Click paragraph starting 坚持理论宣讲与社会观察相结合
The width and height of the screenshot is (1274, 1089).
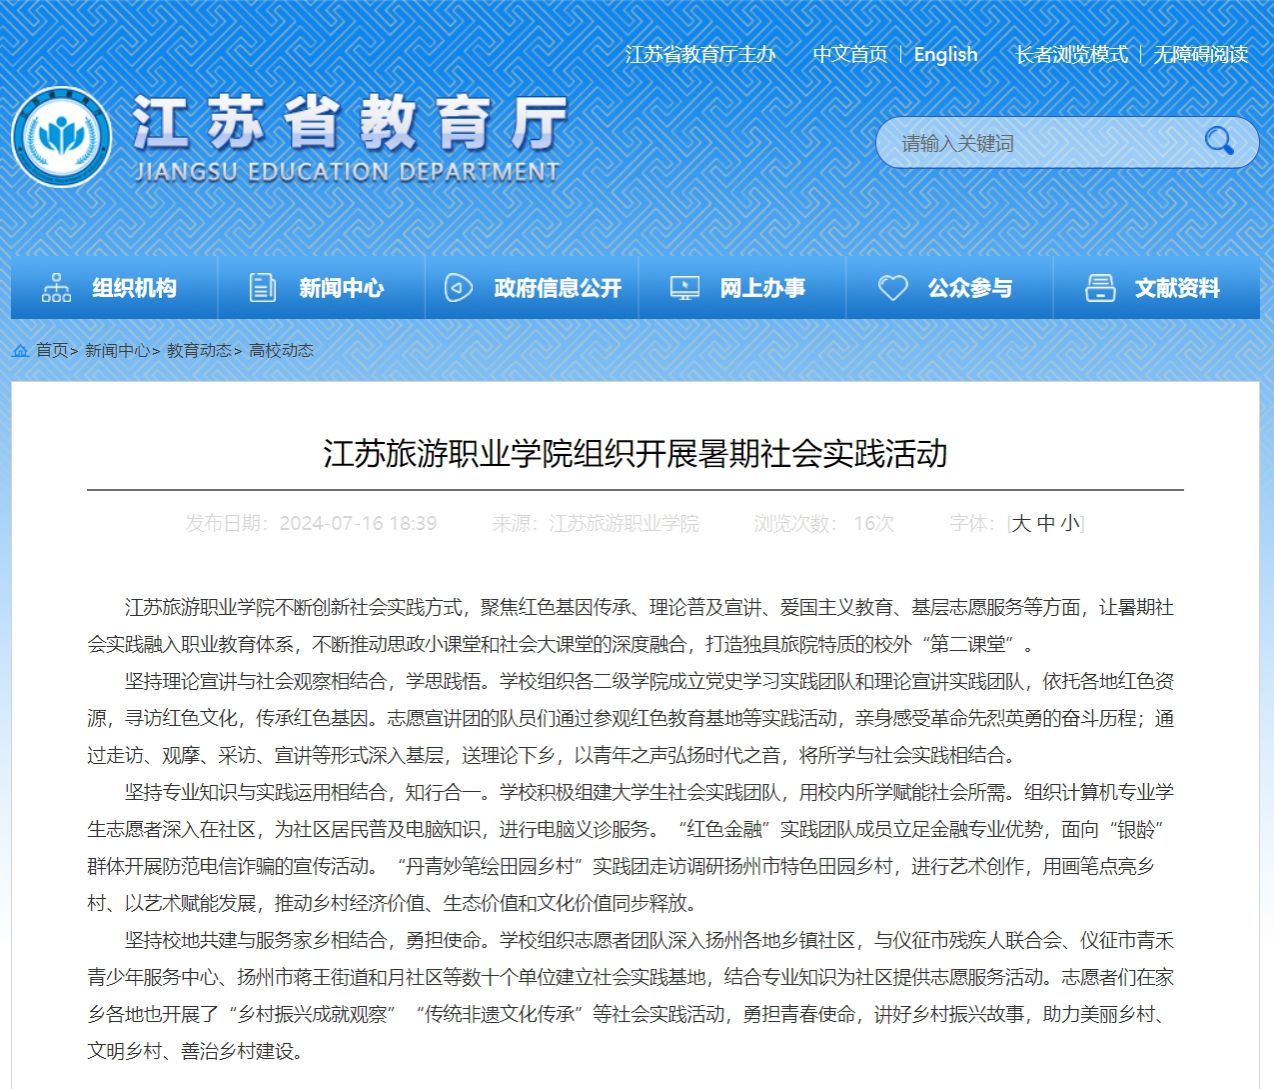[x=630, y=718]
